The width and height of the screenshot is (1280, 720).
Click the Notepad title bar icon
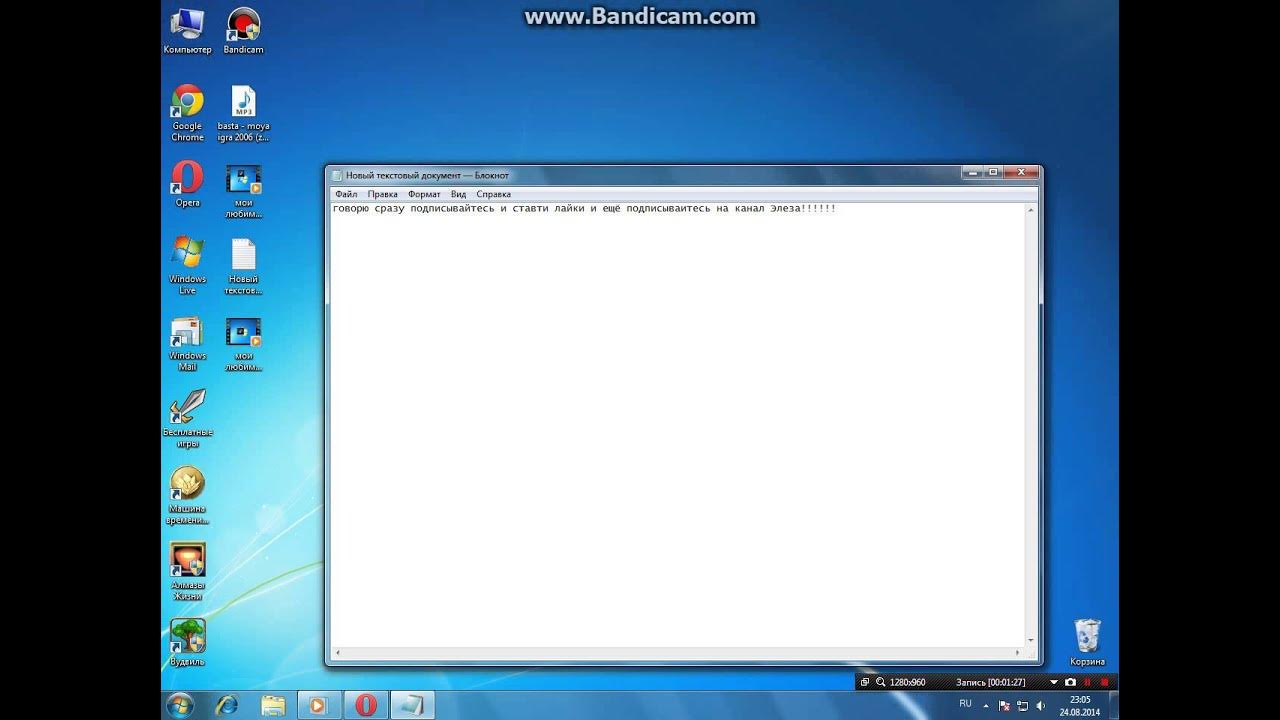(337, 175)
